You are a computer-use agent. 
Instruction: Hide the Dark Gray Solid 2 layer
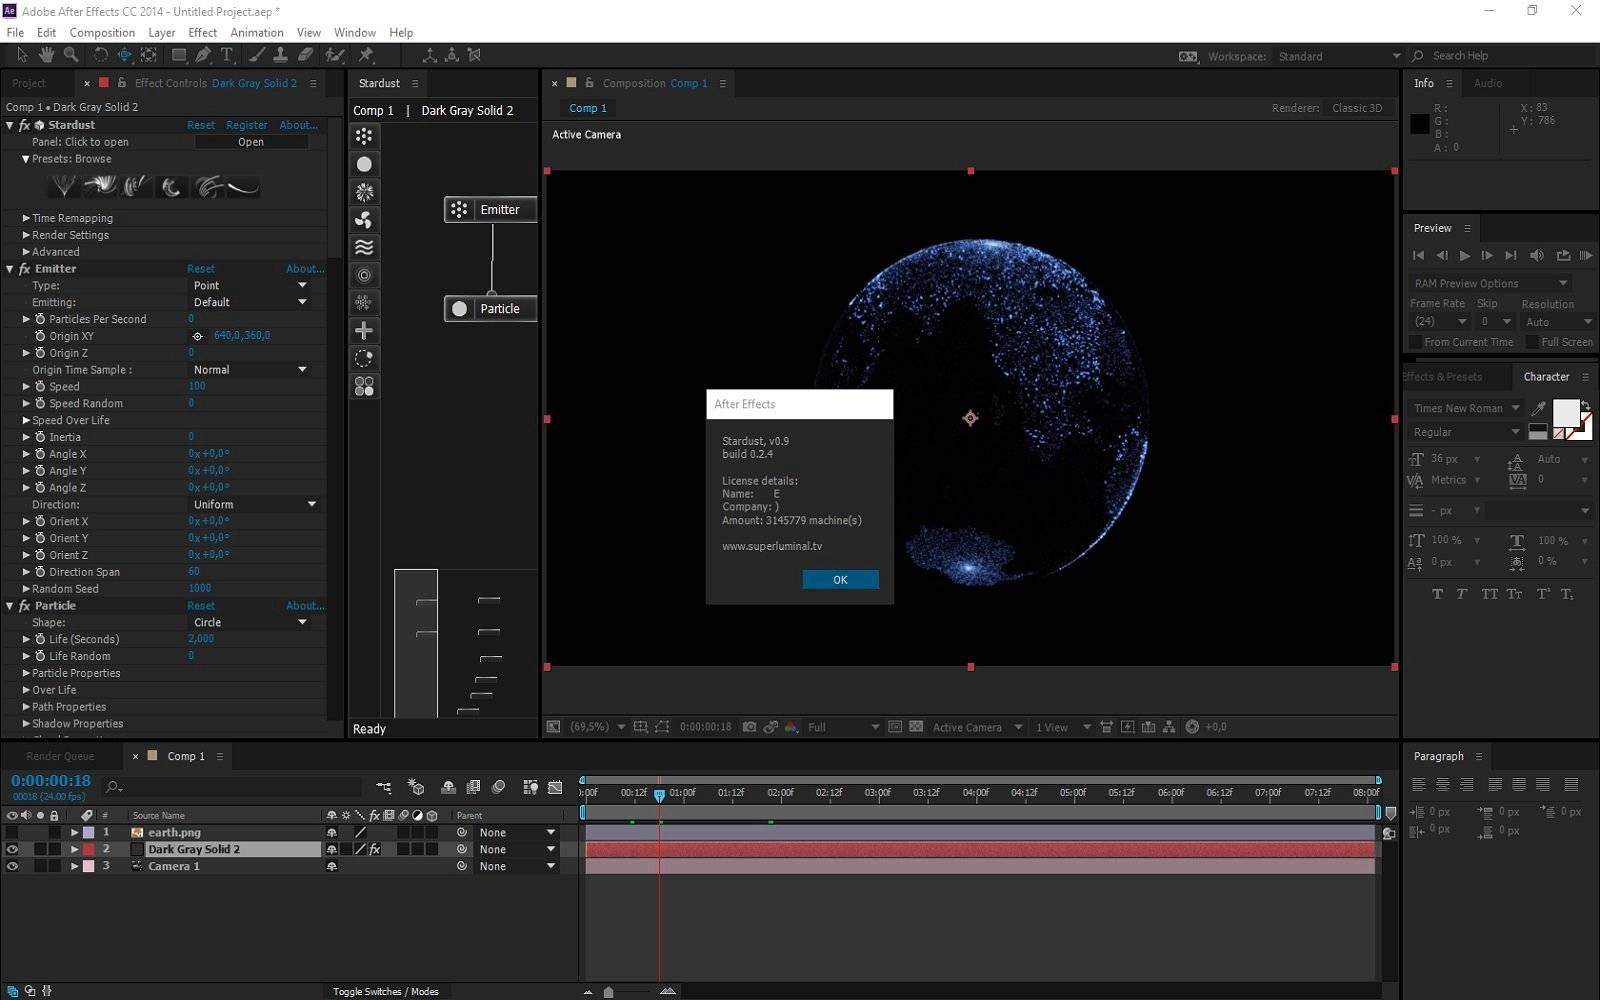click(12, 849)
